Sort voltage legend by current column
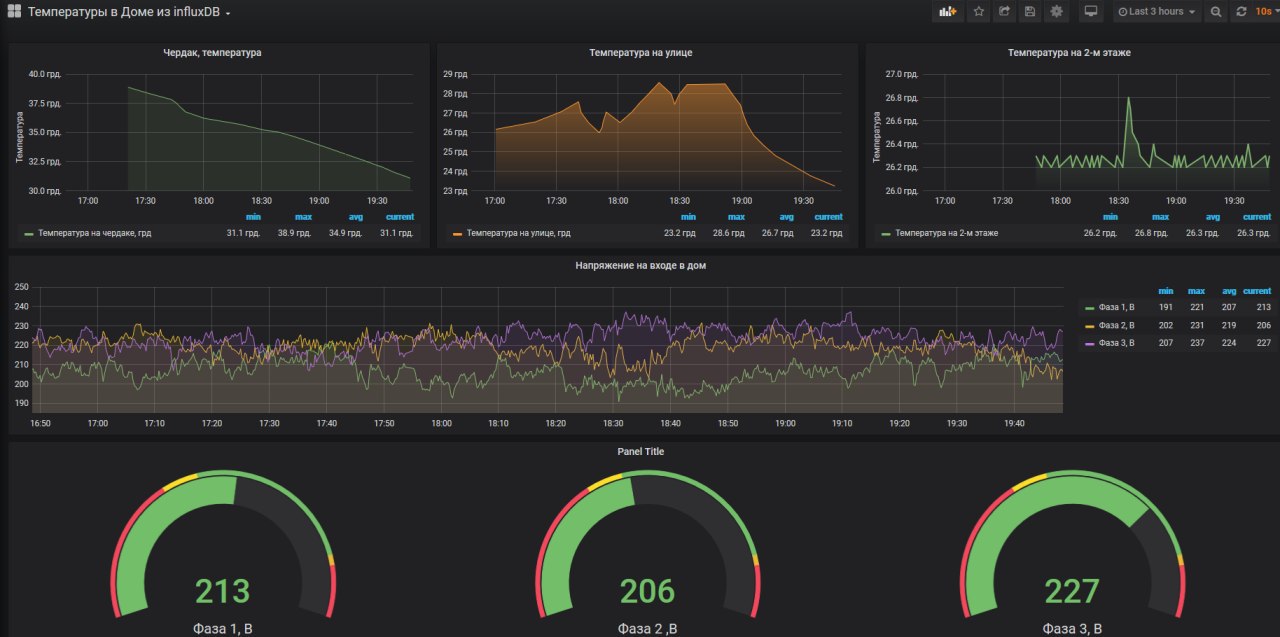 [1257, 291]
